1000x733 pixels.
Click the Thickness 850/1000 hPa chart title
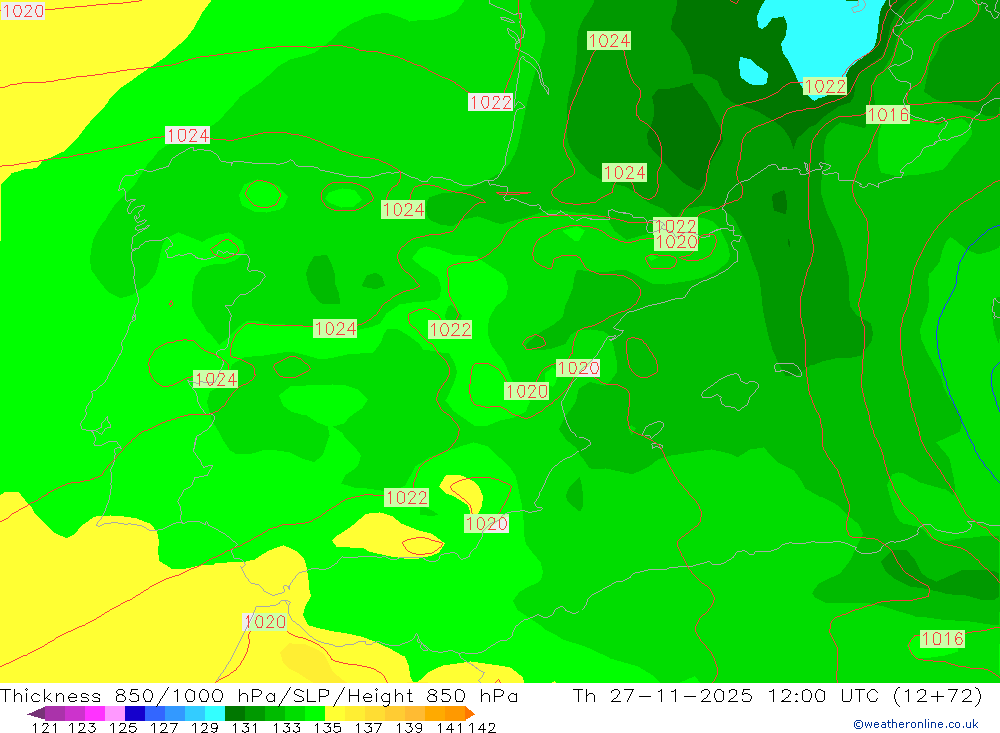click(x=259, y=695)
